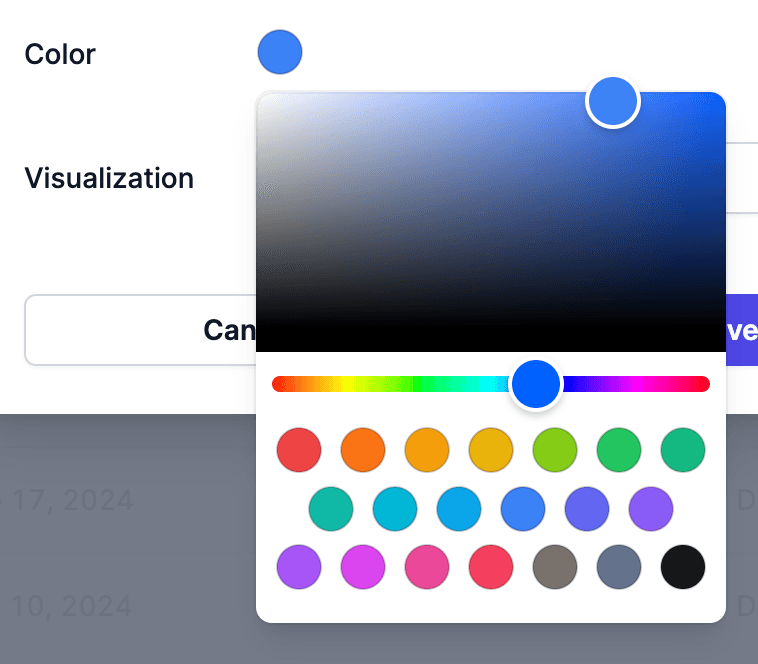758x664 pixels.
Task: Click the hue slider handle
Action: (535, 384)
